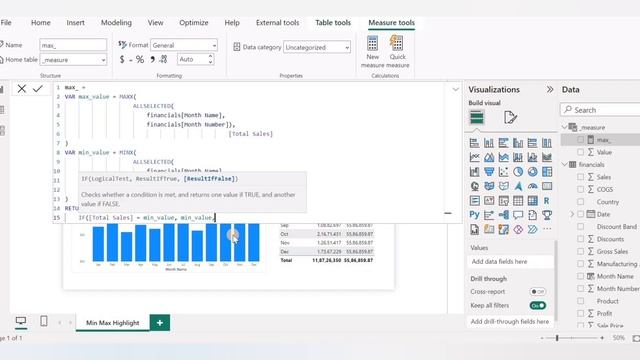
Task: Expand the Date field hierarchy
Action: [x=572, y=214]
